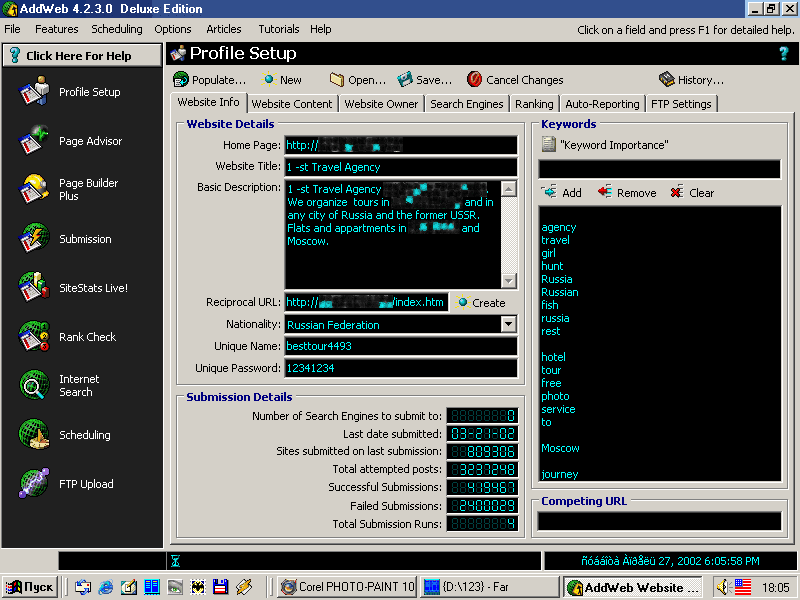View the profile History
The height and width of the screenshot is (600, 800).
click(x=691, y=80)
